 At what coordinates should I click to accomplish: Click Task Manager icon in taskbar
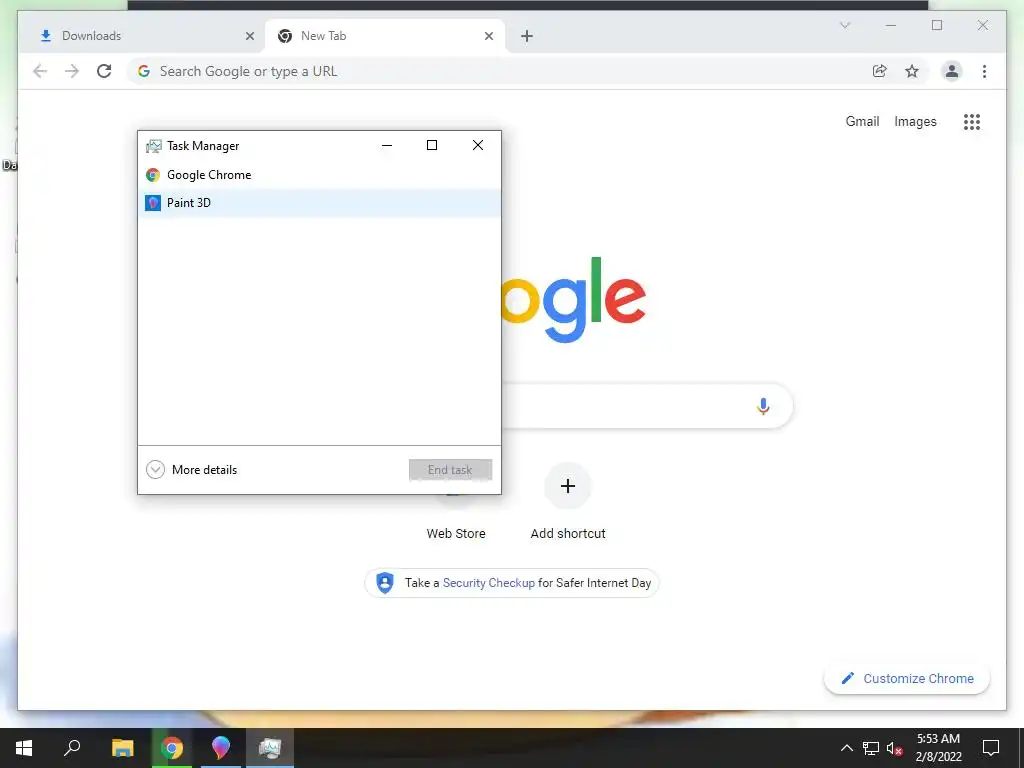270,748
